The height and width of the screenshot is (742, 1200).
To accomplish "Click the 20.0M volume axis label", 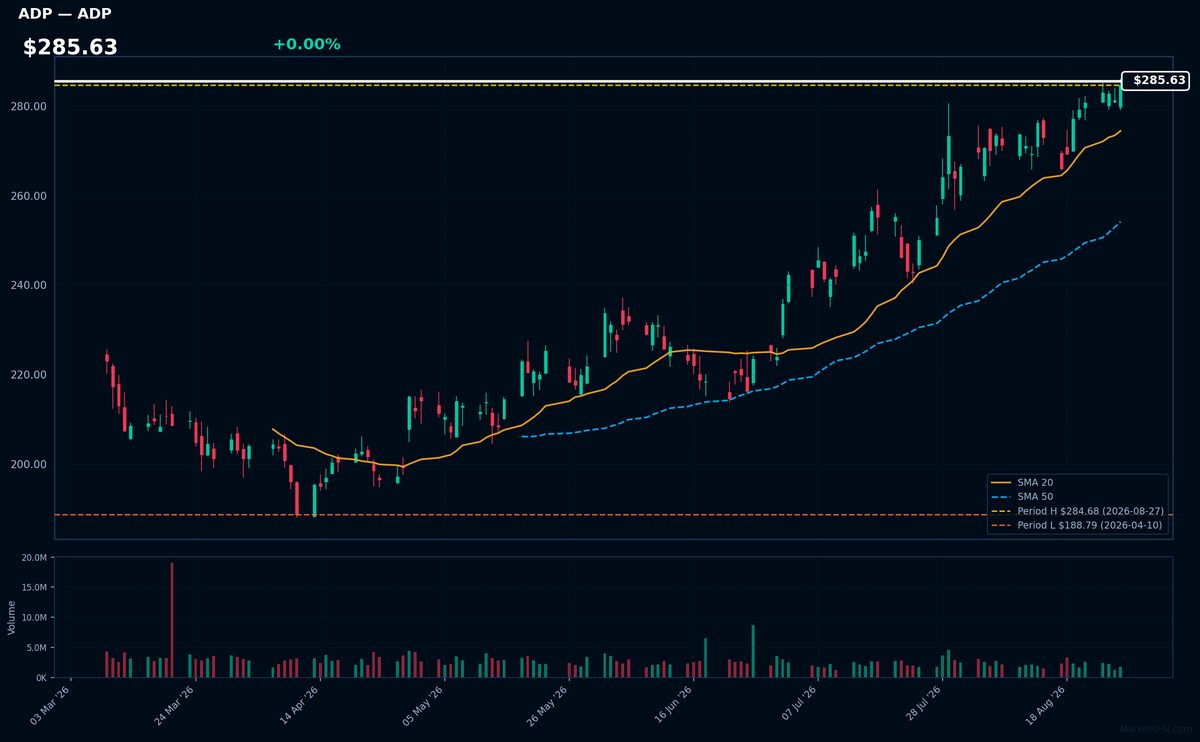I will pos(35,557).
